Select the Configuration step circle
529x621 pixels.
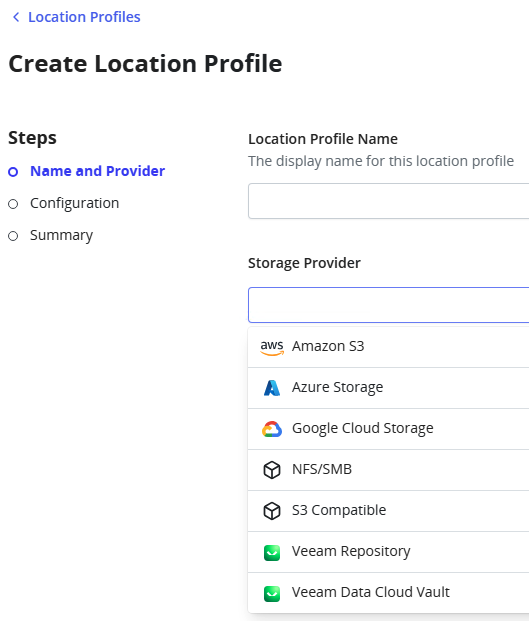(13, 204)
